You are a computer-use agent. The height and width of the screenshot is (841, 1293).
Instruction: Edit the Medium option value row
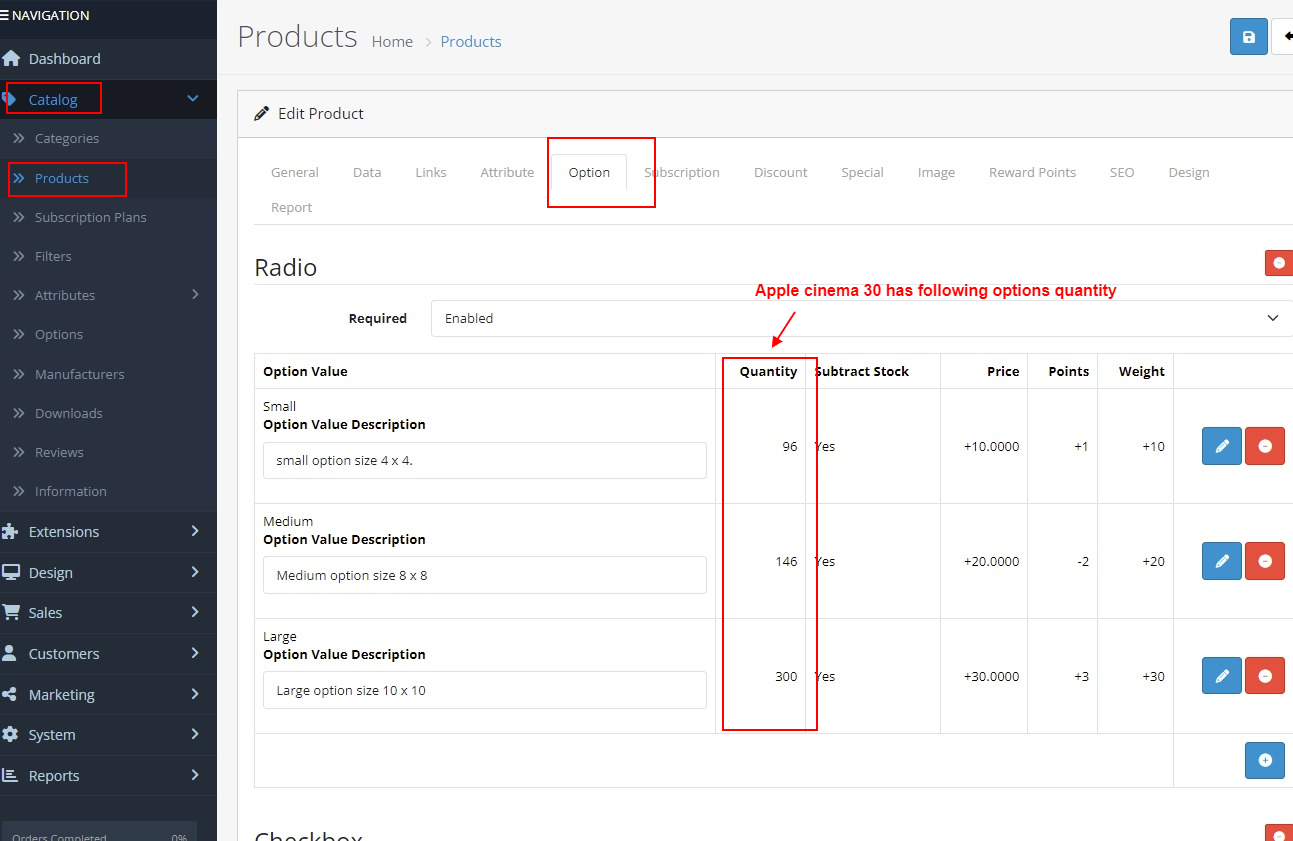[x=1222, y=561]
